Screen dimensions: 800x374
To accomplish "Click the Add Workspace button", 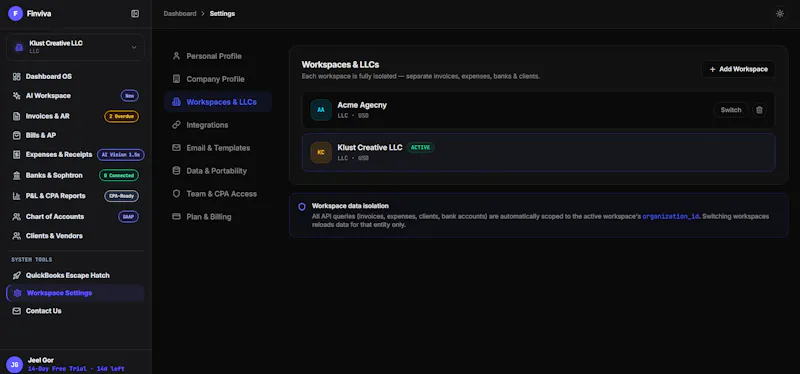I will click(738, 69).
